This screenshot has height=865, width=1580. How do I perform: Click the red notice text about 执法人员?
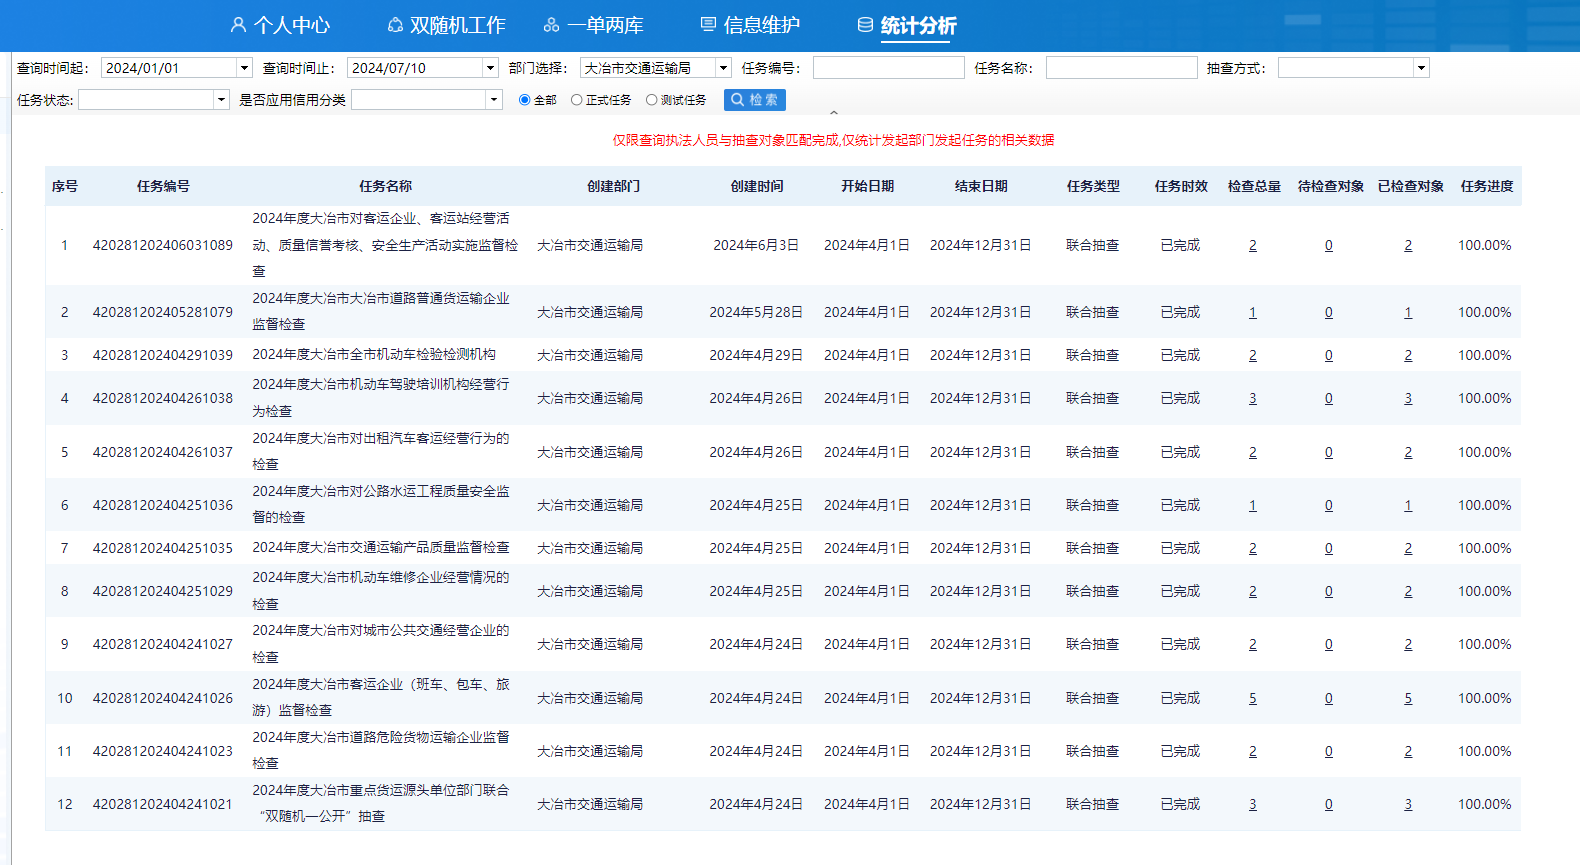pos(833,140)
